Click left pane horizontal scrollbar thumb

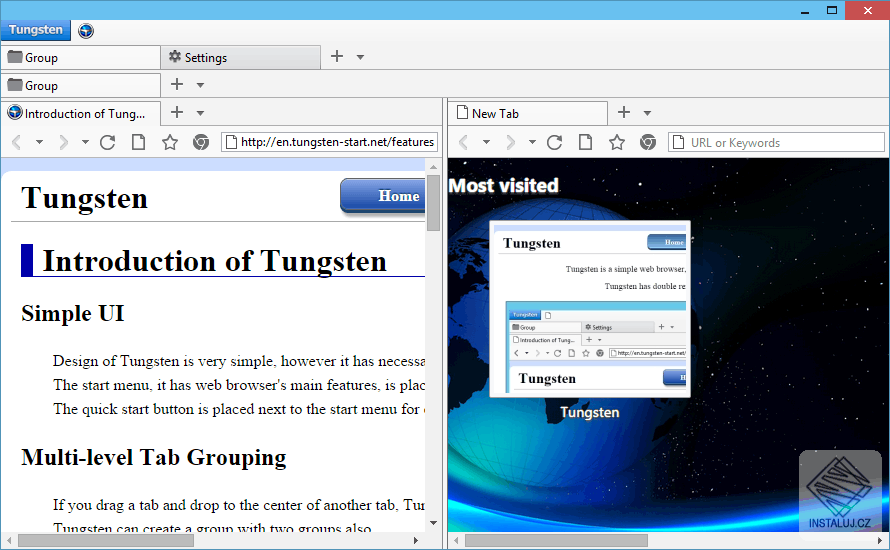106,540
